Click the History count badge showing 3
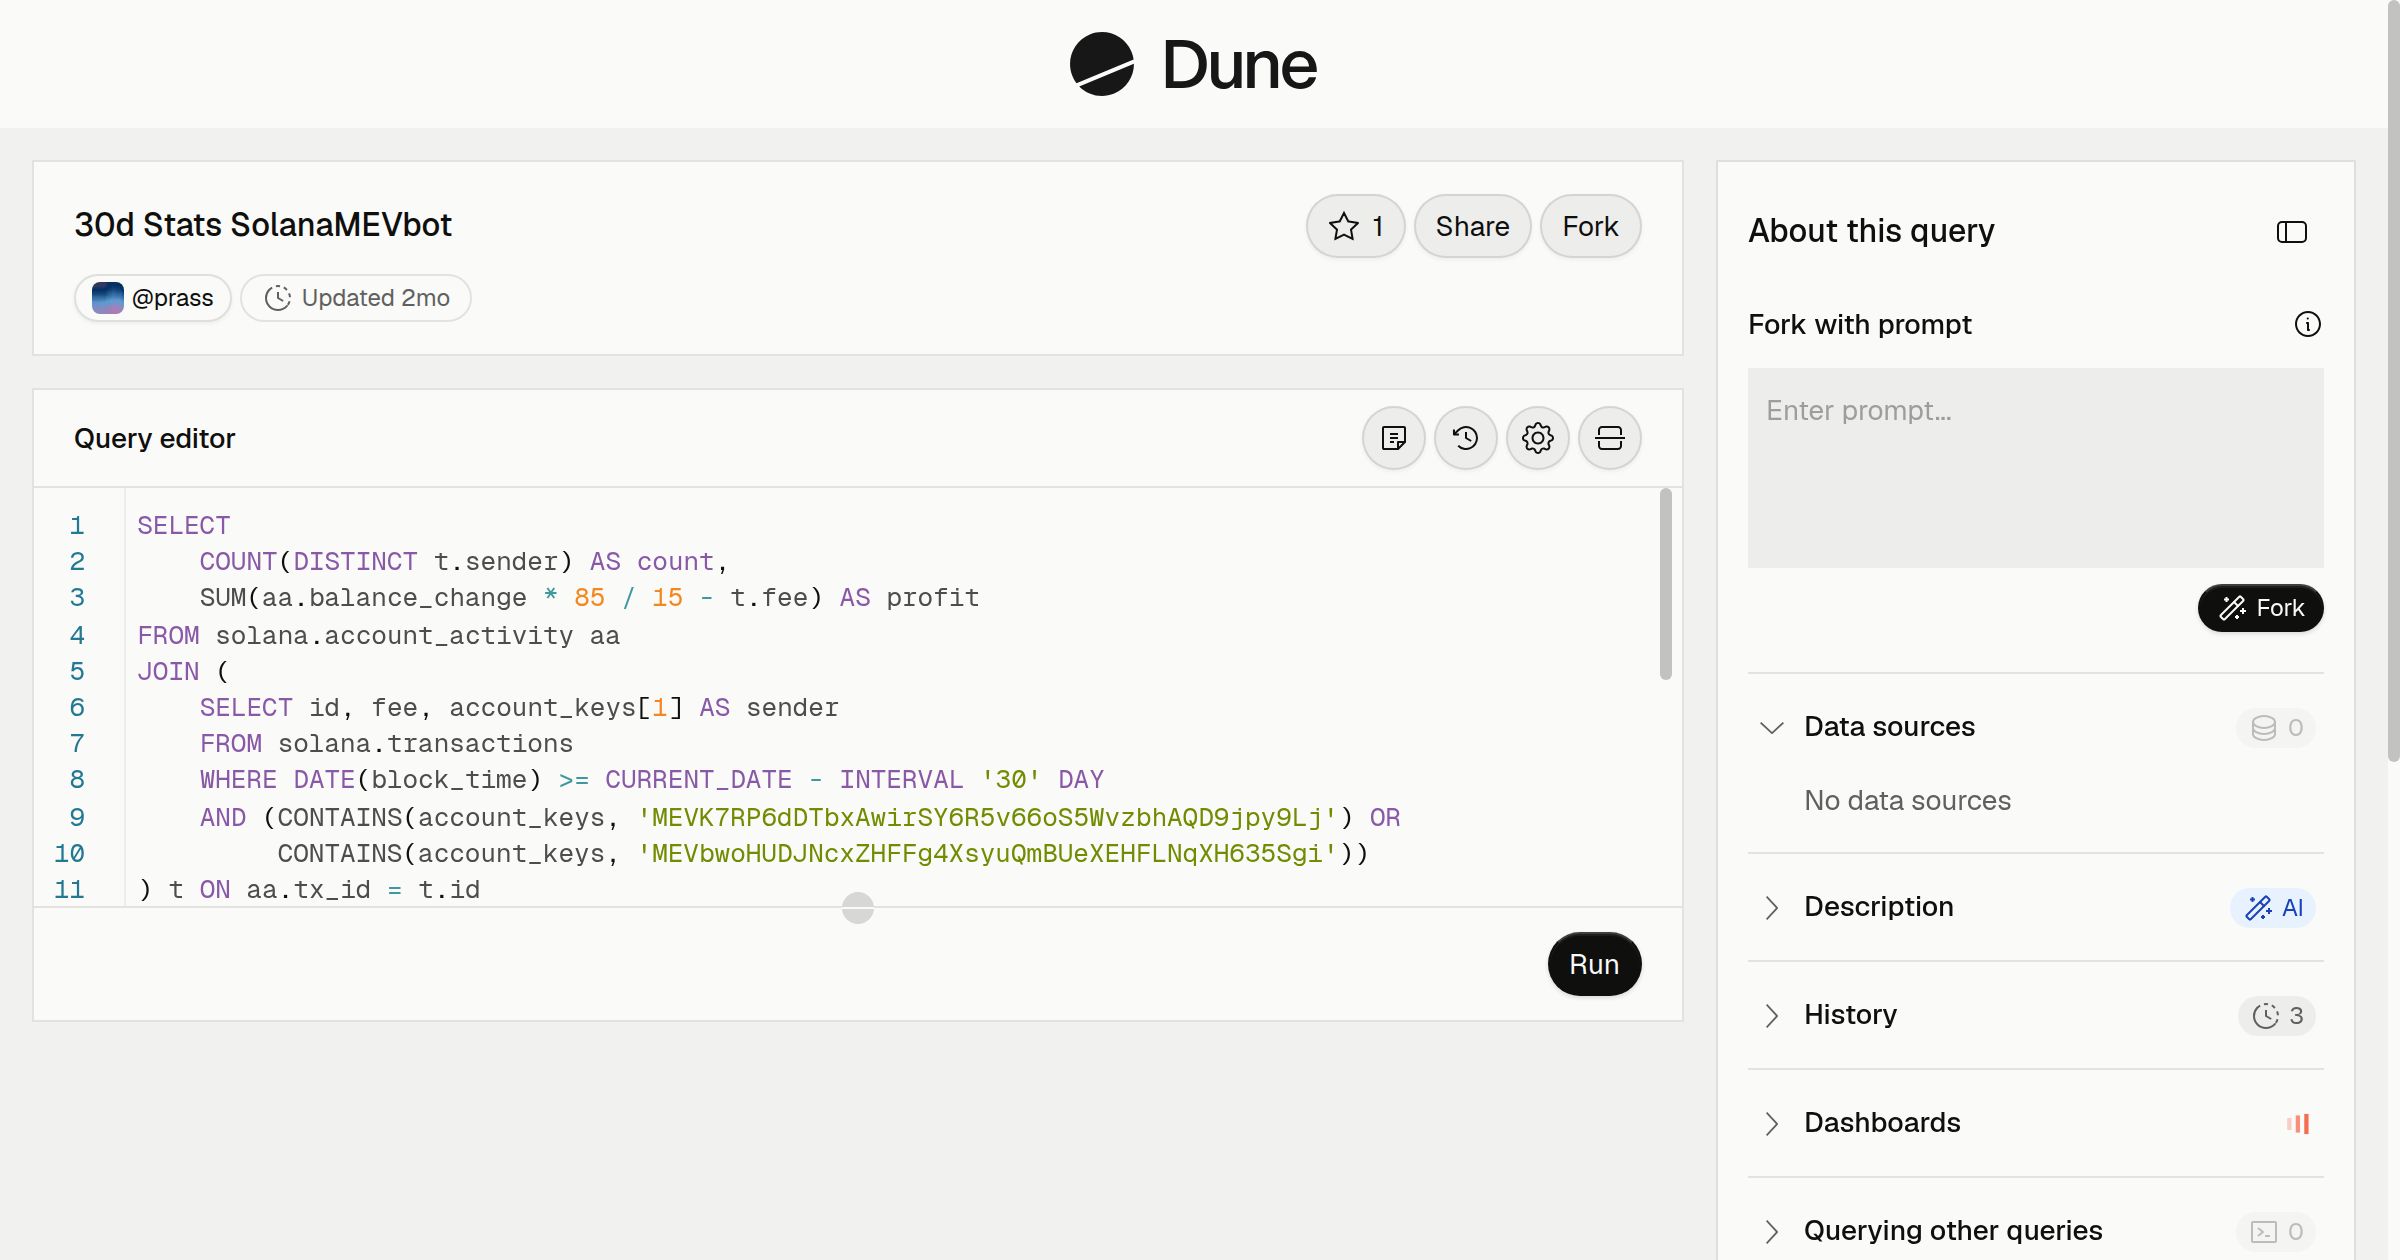This screenshot has width=2400, height=1260. click(2276, 1015)
